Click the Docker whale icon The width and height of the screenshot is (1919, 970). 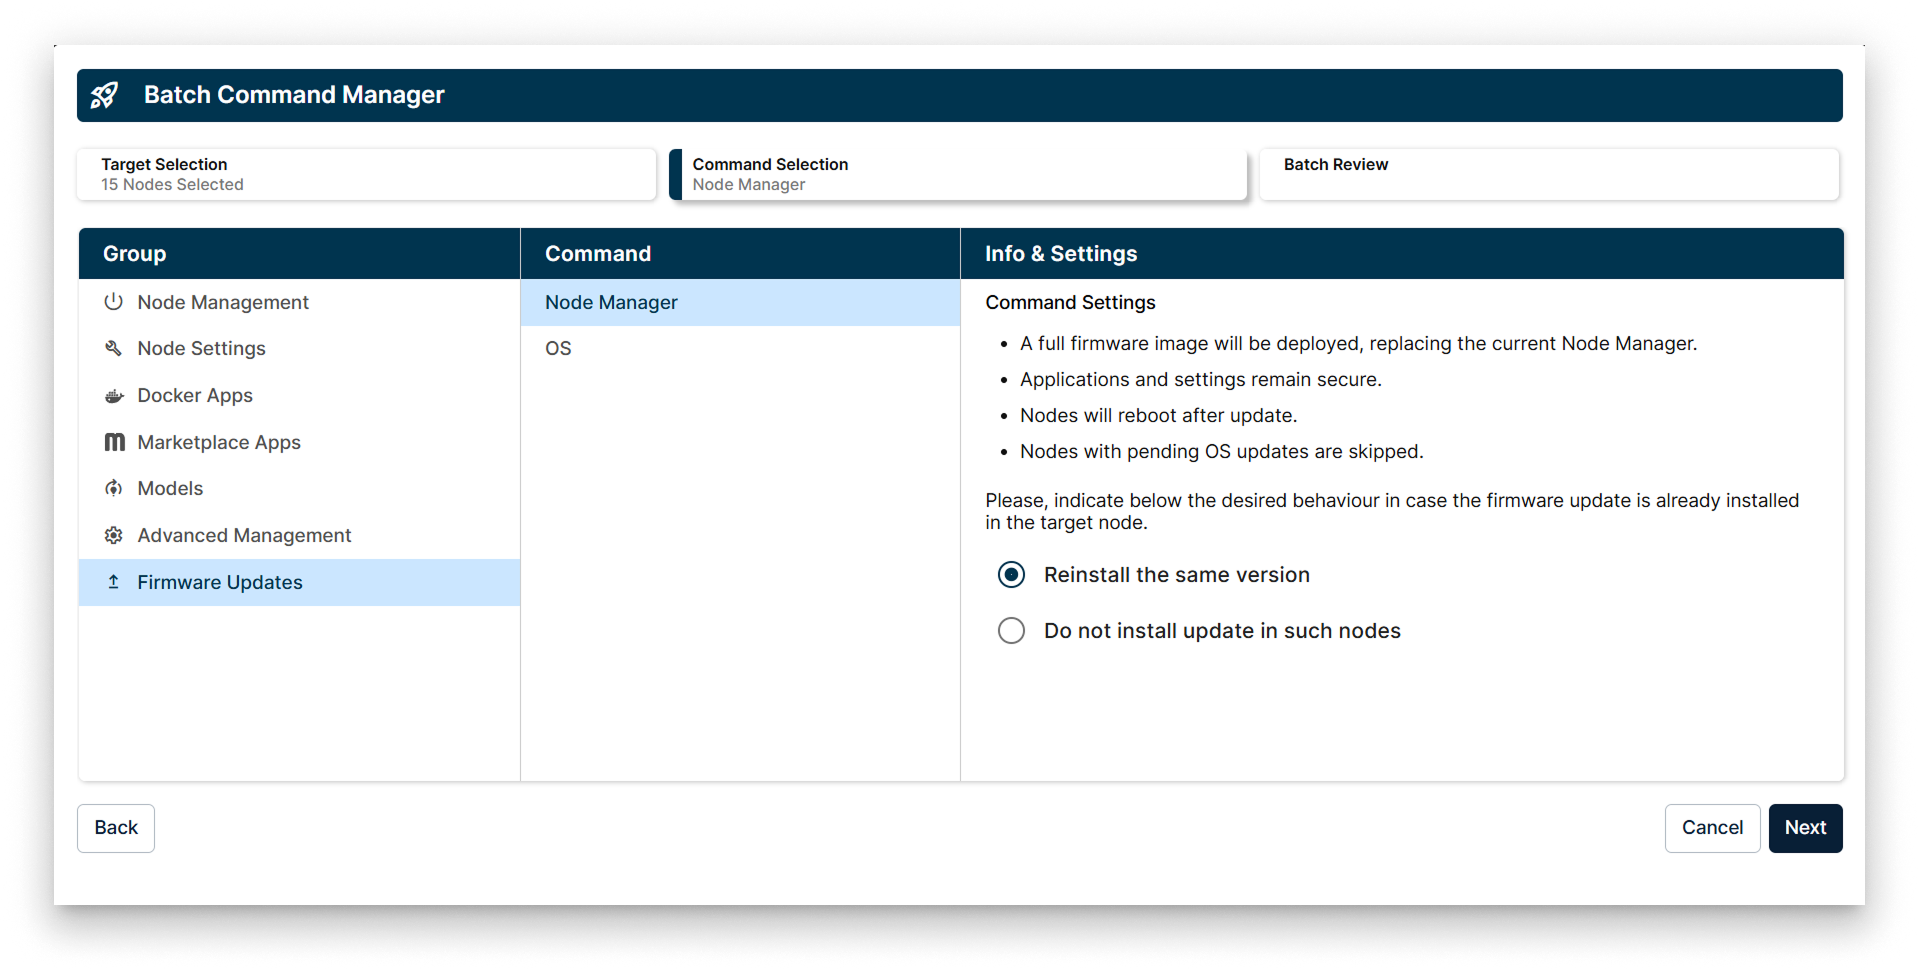click(113, 395)
